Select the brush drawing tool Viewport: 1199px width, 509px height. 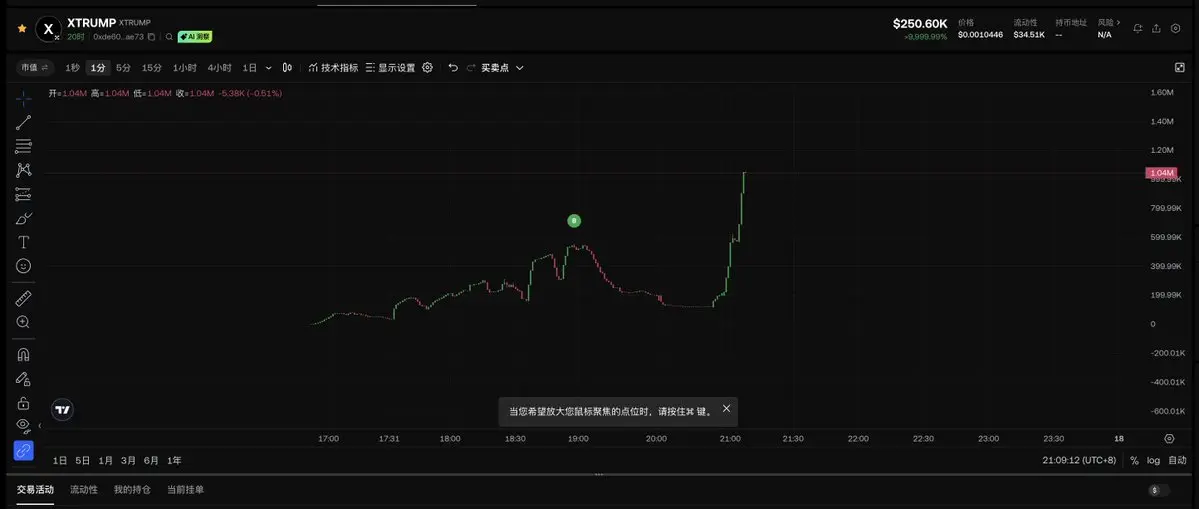[x=24, y=219]
